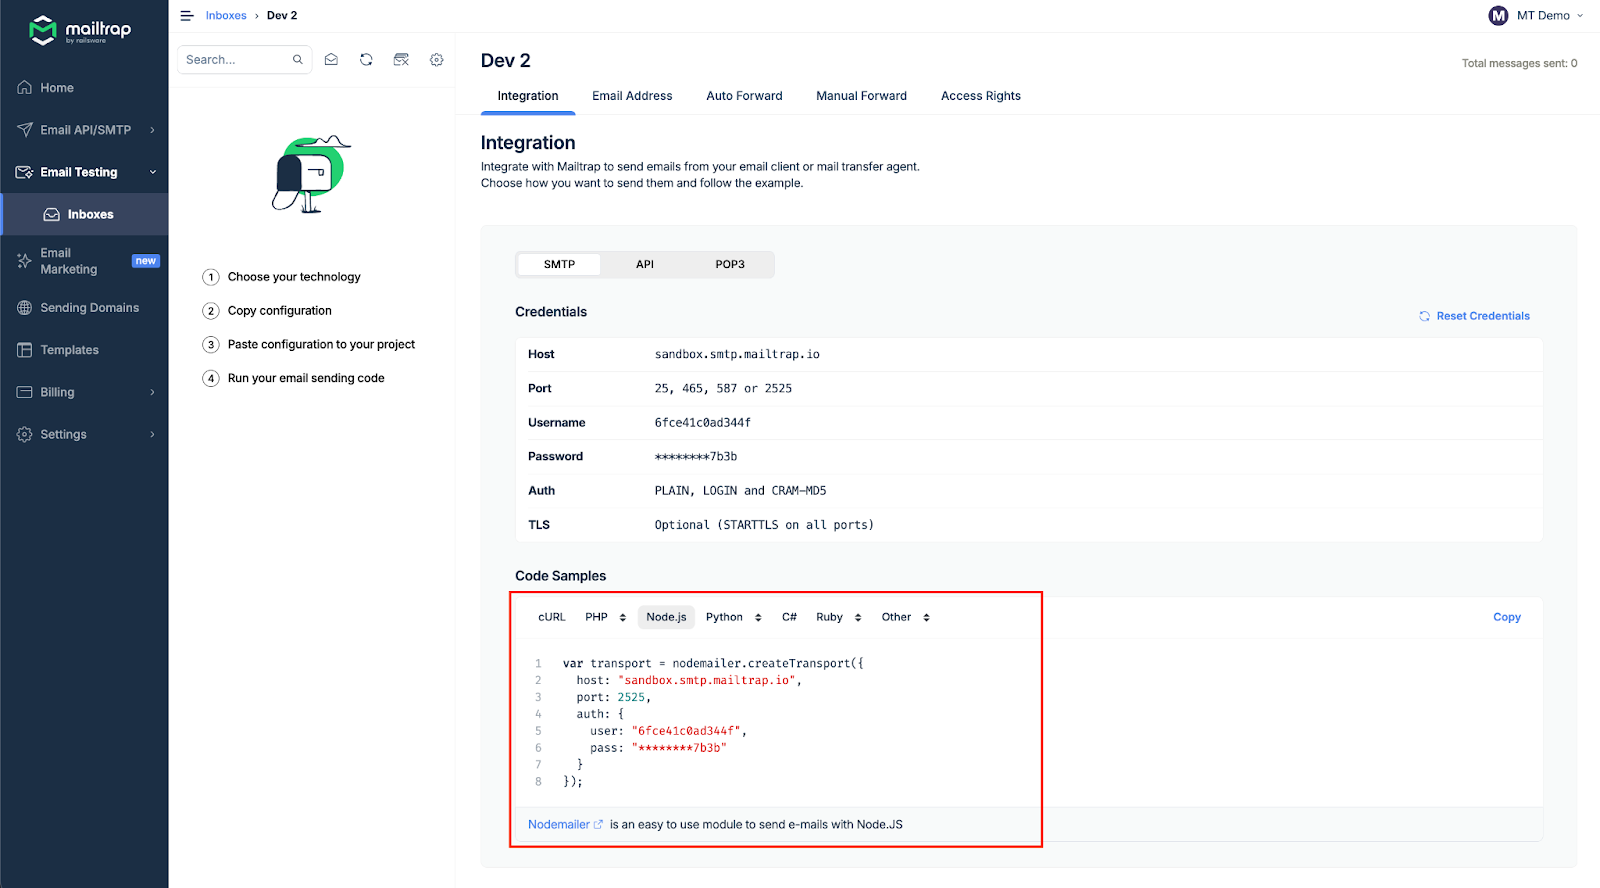Screen dimensions: 1600x888
Task: Open the PHP code sample dropdown arrows
Action: (x=622, y=618)
